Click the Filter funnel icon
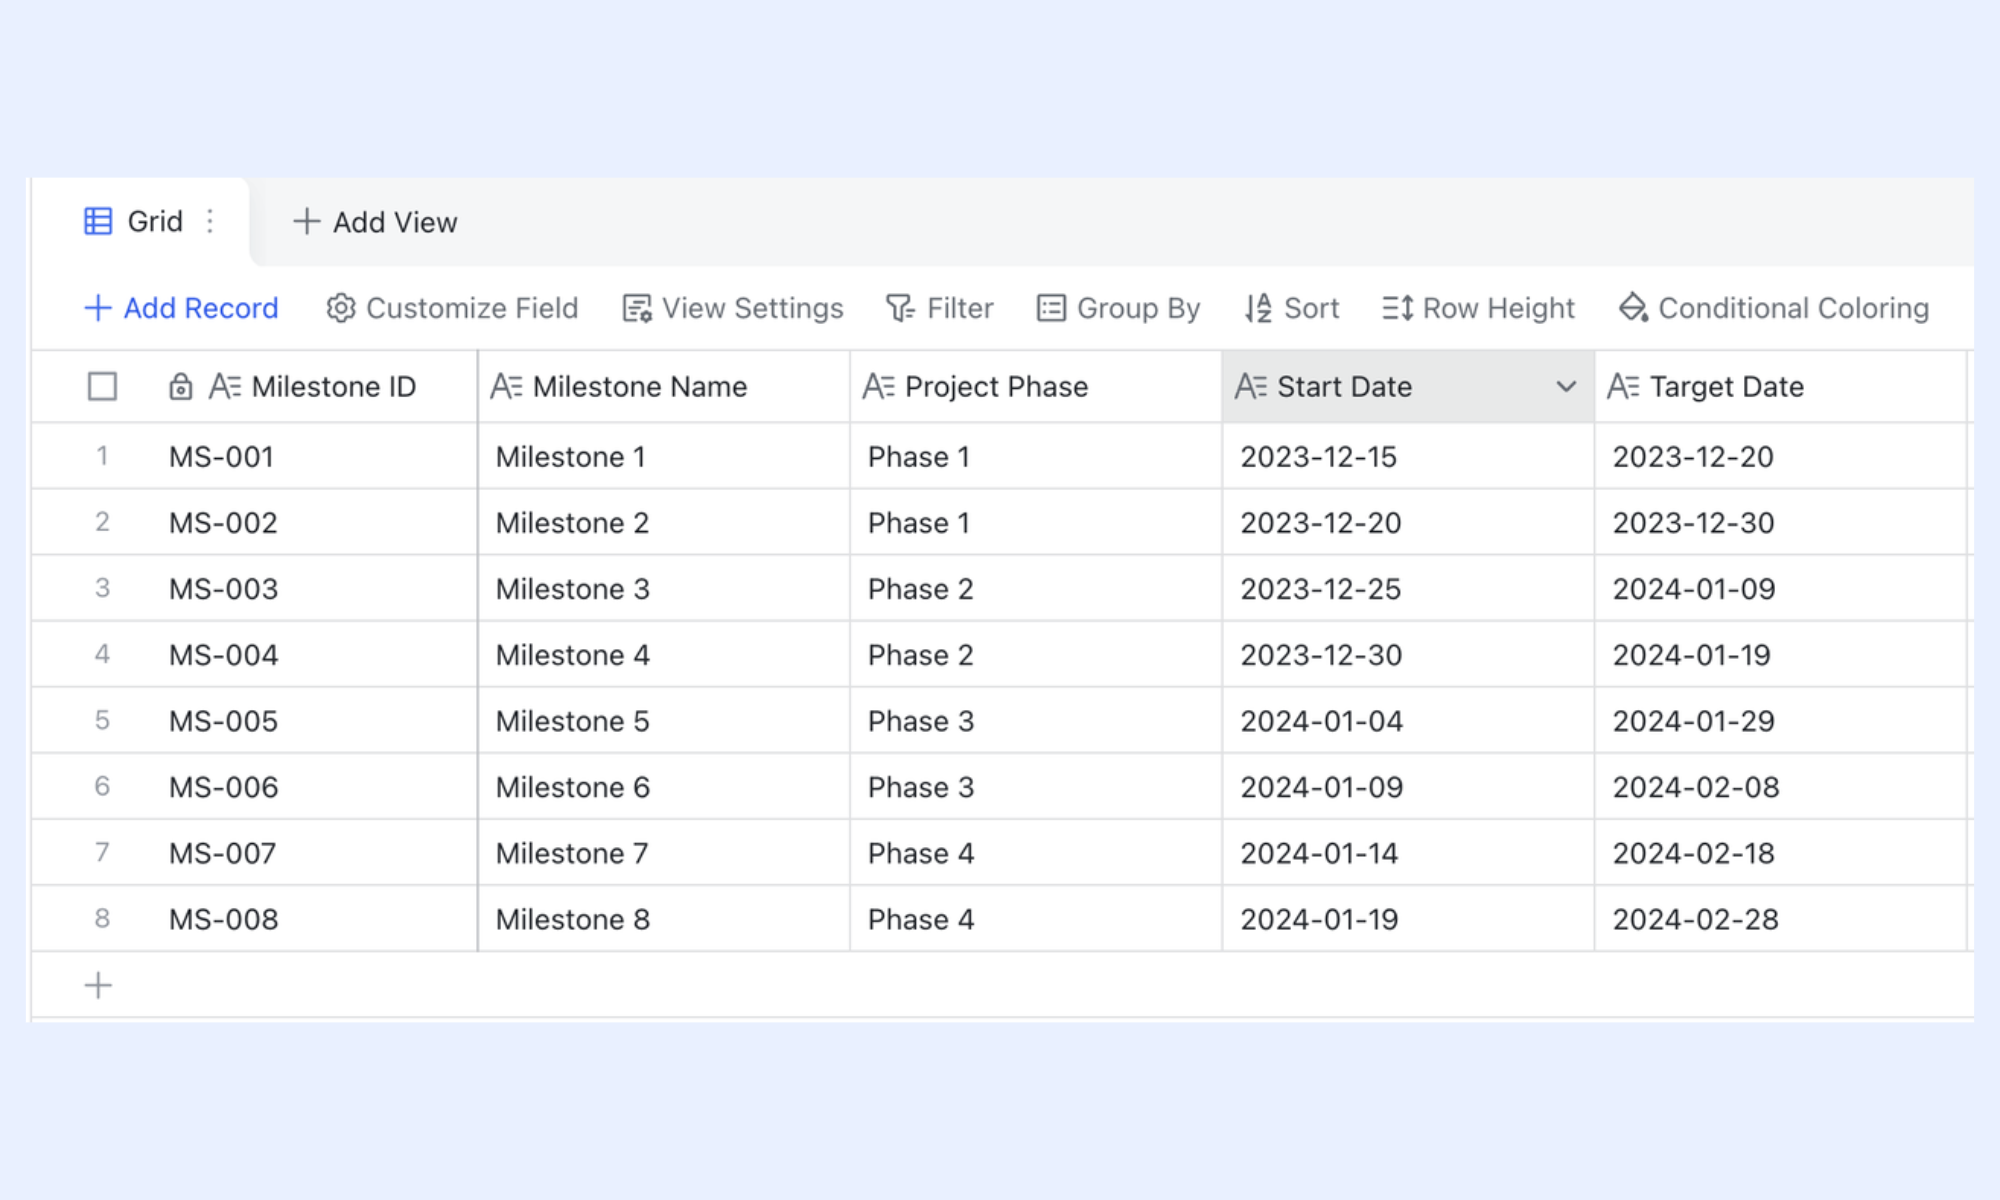Image resolution: width=2000 pixels, height=1200 pixels. [900, 308]
